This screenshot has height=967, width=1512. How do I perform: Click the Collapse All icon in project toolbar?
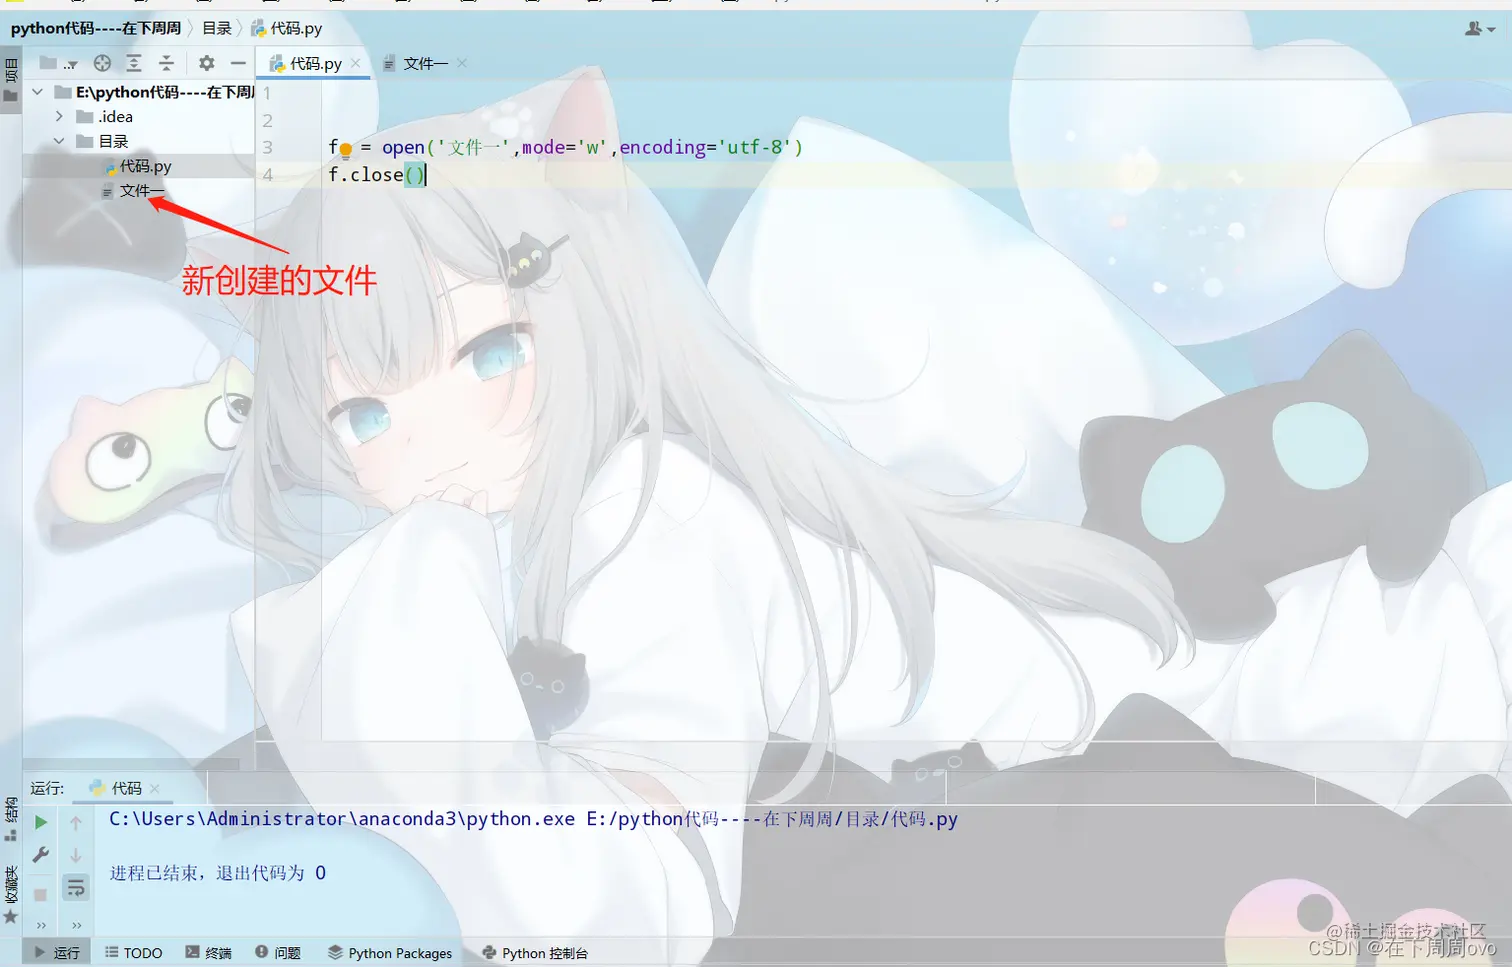tap(166, 63)
